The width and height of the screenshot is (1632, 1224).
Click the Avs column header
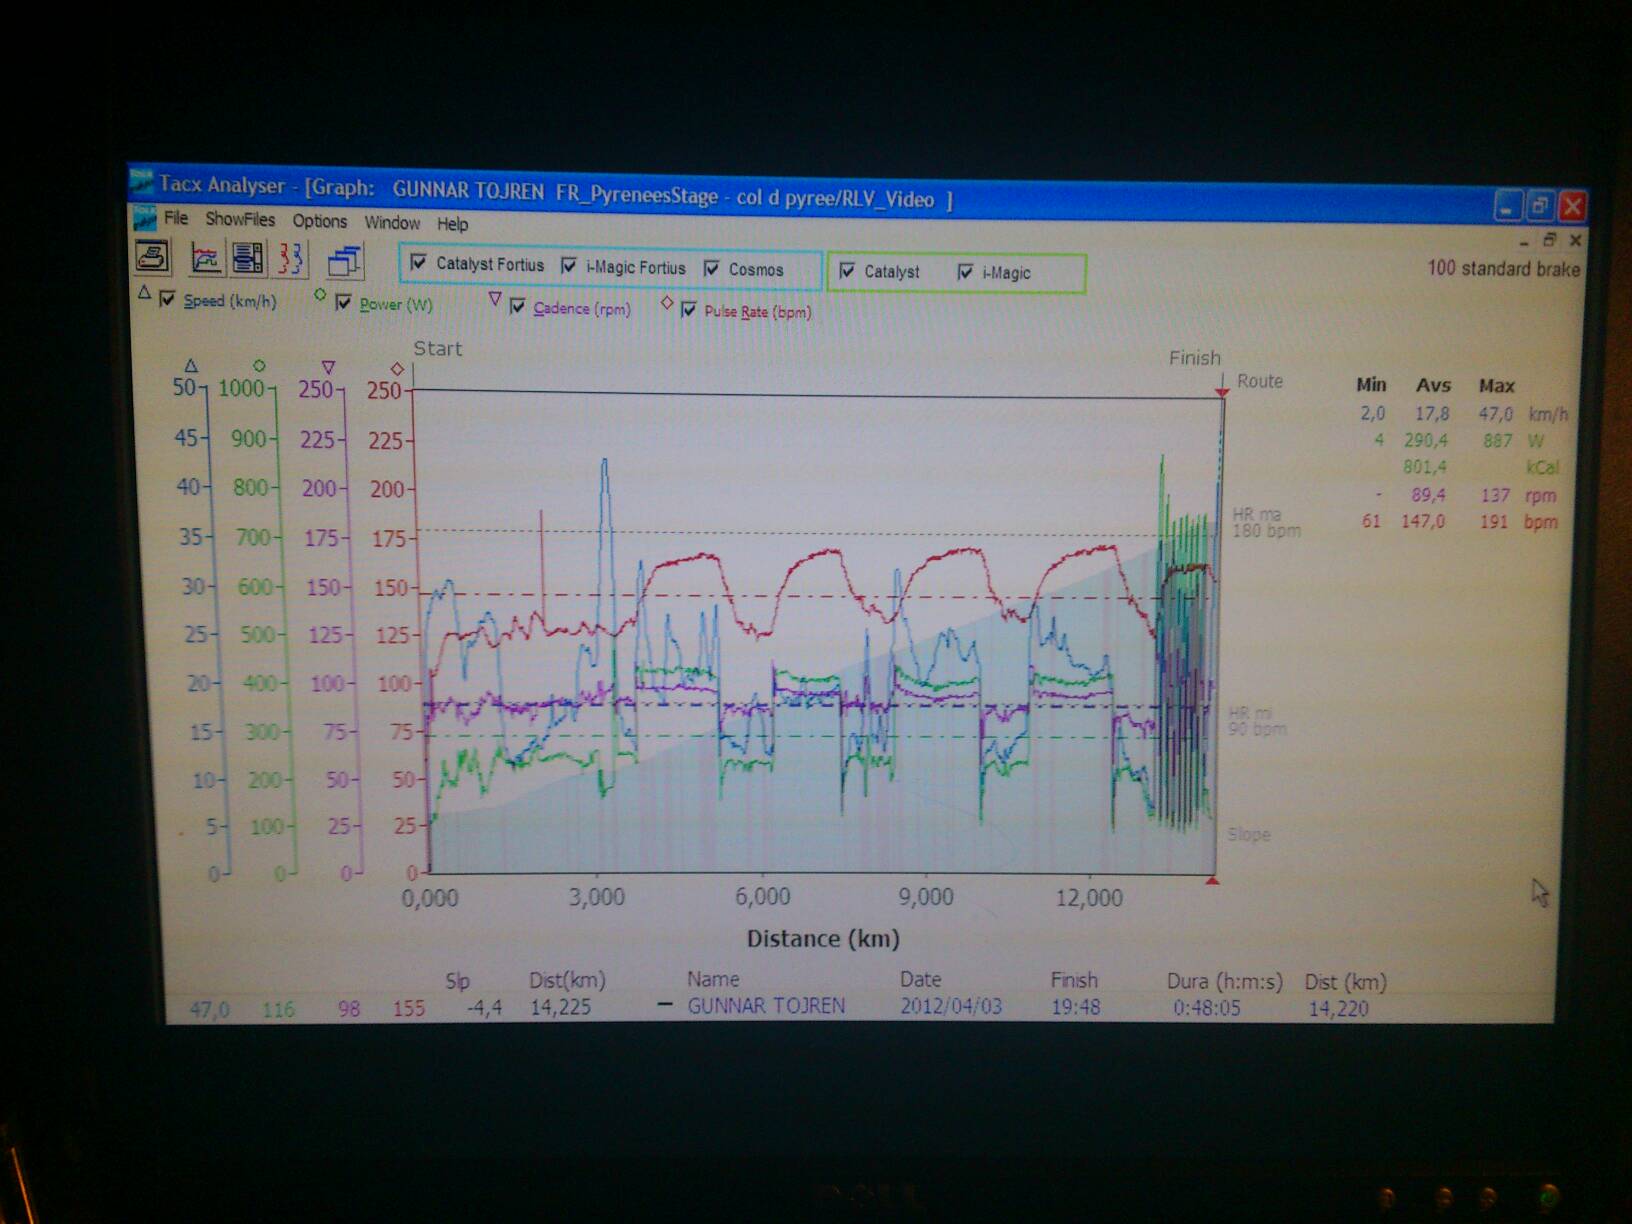(1433, 385)
